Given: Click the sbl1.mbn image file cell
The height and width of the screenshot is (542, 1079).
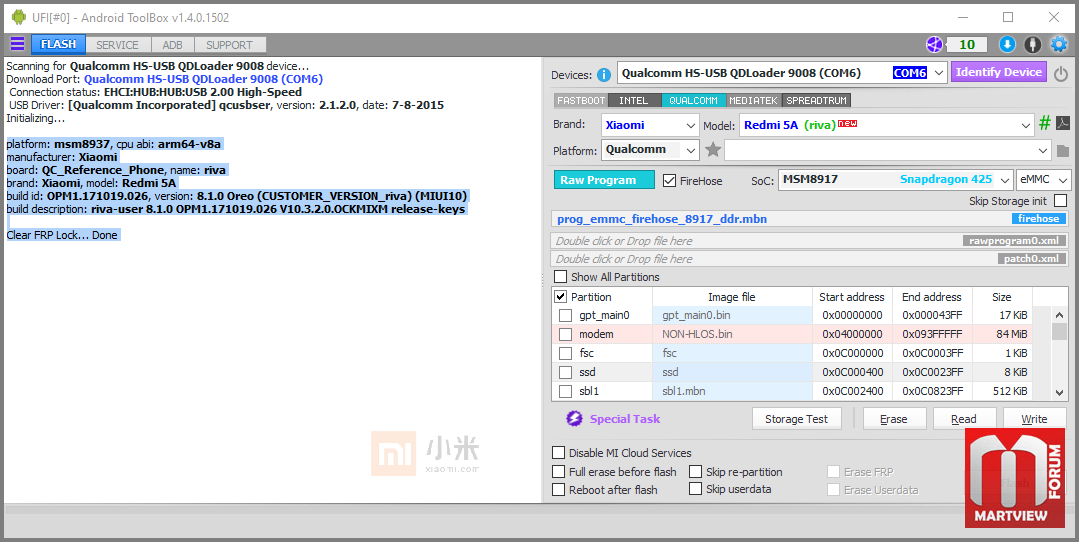Looking at the screenshot, I should [732, 391].
